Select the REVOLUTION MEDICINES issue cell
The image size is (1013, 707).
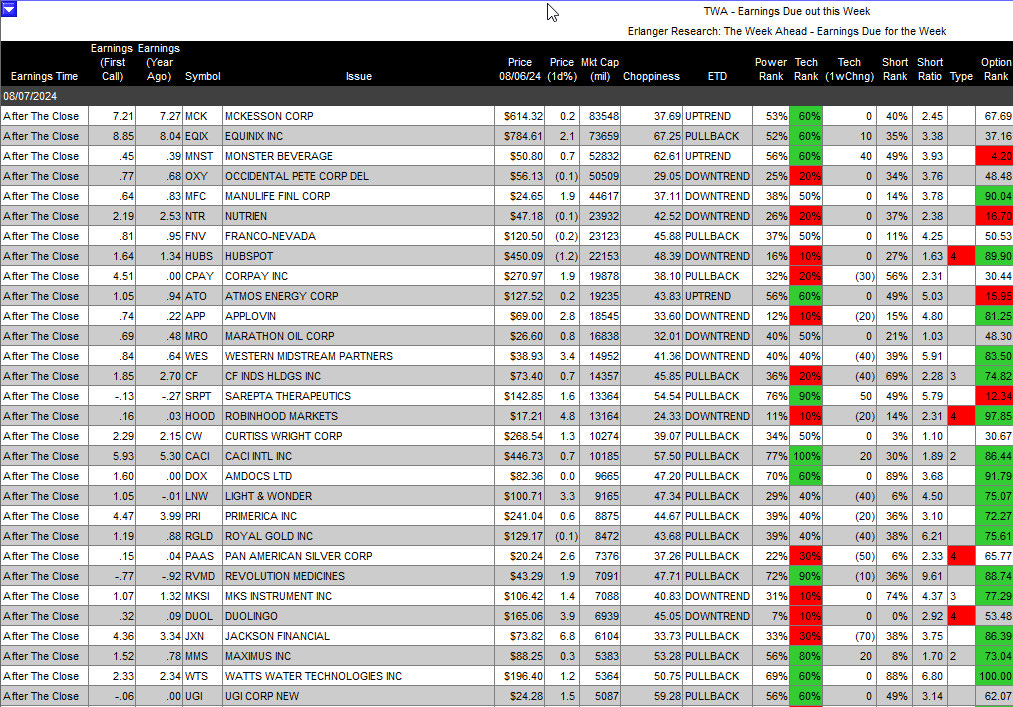pyautogui.click(x=359, y=577)
